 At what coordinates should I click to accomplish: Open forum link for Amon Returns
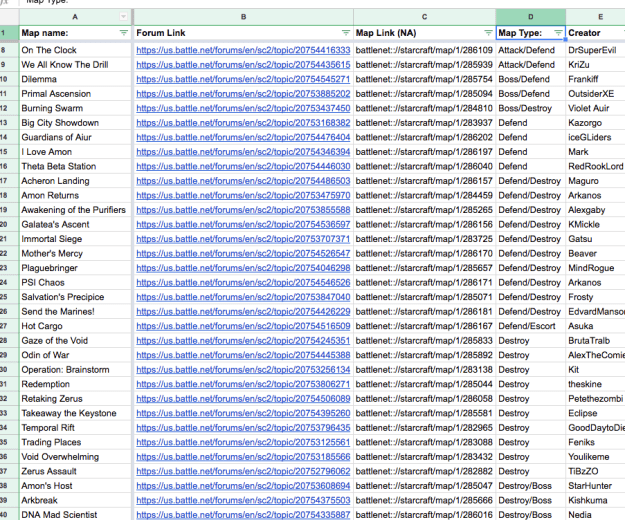243,195
